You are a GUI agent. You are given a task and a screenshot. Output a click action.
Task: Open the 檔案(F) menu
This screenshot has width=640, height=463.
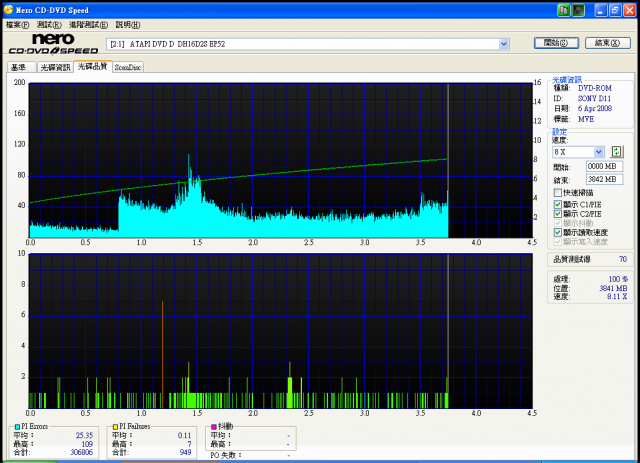(x=18, y=25)
